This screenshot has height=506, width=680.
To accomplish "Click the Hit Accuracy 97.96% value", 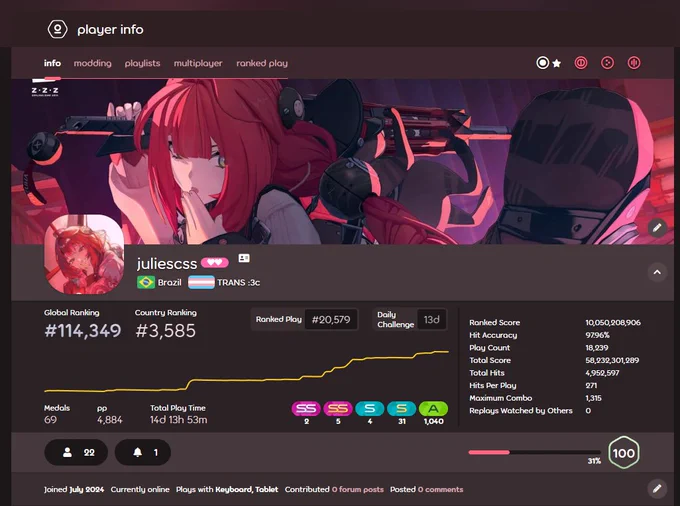I will (597, 335).
